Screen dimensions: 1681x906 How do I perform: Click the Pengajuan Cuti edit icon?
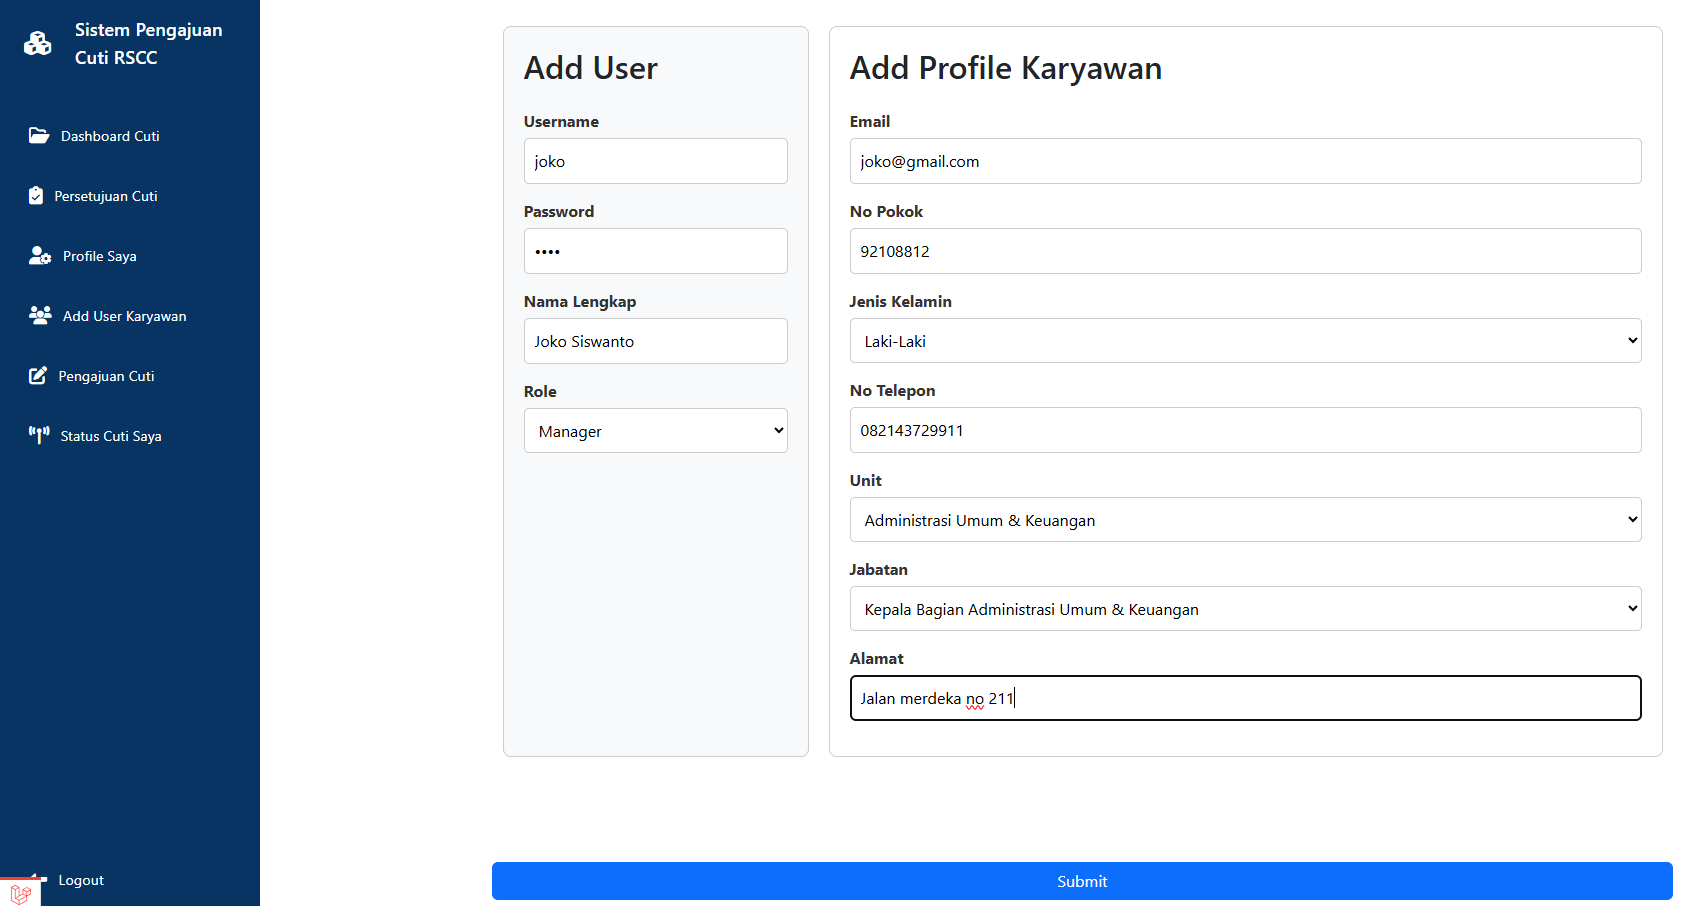[38, 376]
